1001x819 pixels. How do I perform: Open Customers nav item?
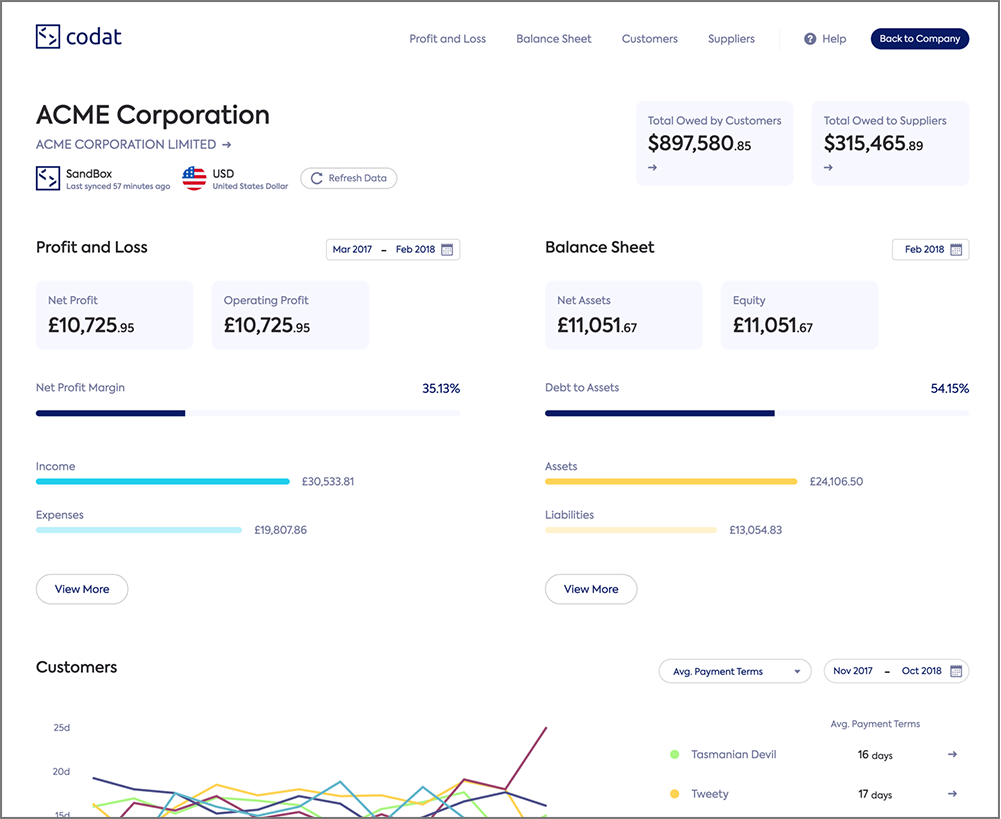650,39
